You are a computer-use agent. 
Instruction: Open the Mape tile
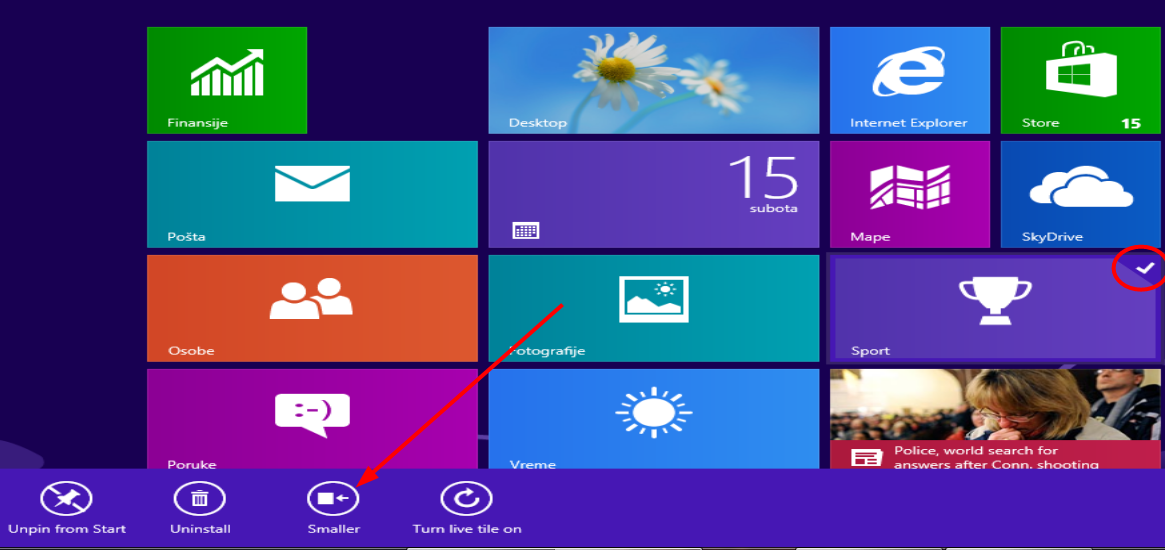tap(910, 194)
